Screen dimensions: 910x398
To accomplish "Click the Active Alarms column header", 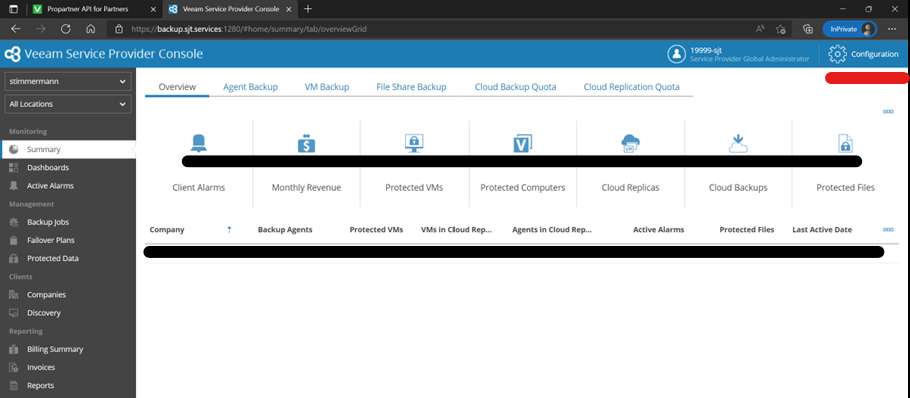I will tap(658, 230).
